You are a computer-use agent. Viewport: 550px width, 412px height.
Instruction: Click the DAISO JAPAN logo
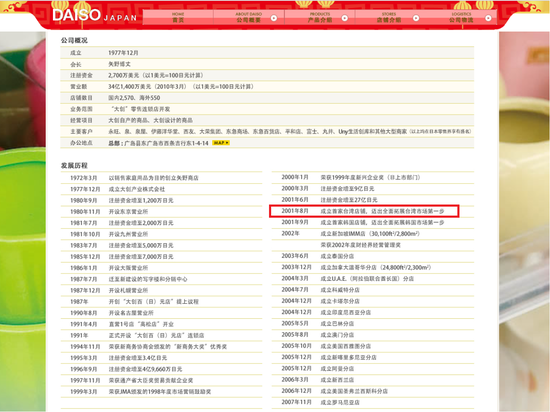tap(94, 16)
